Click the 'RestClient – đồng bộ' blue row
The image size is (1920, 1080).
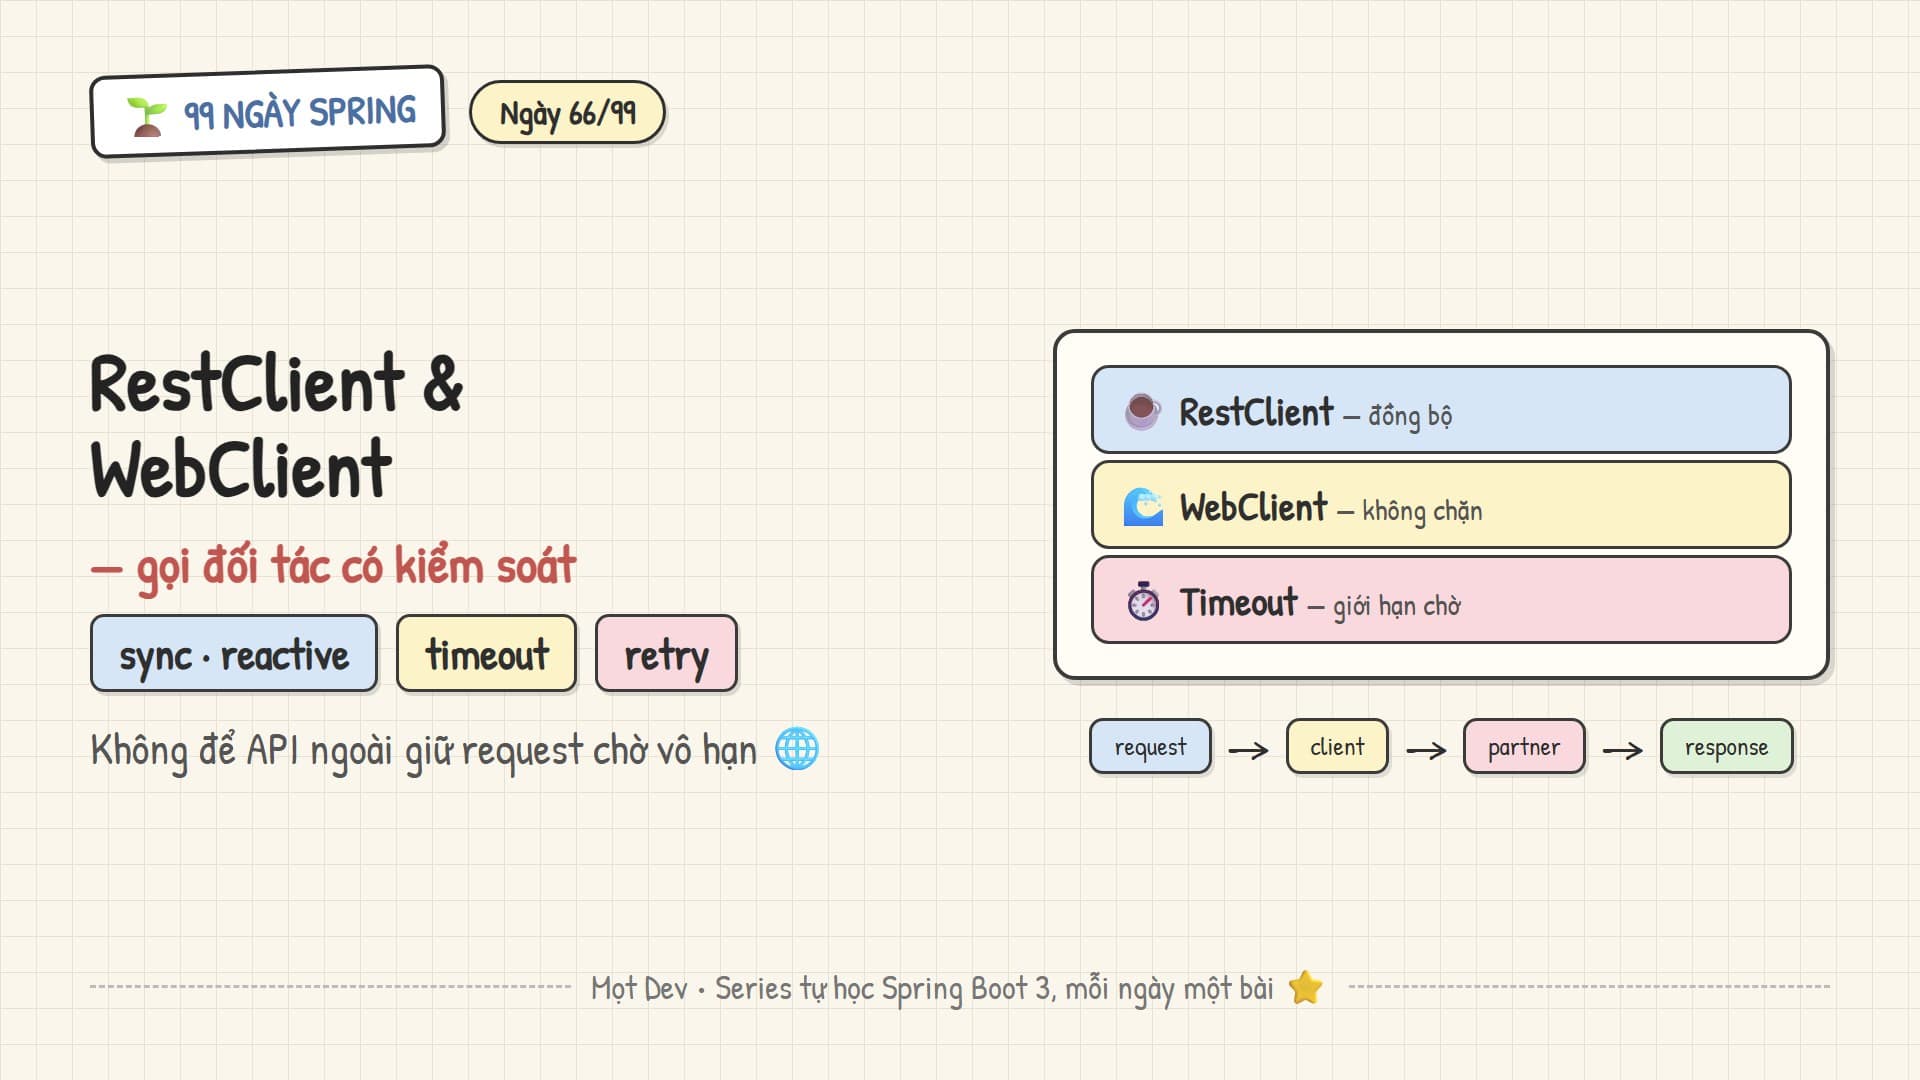coord(1441,410)
